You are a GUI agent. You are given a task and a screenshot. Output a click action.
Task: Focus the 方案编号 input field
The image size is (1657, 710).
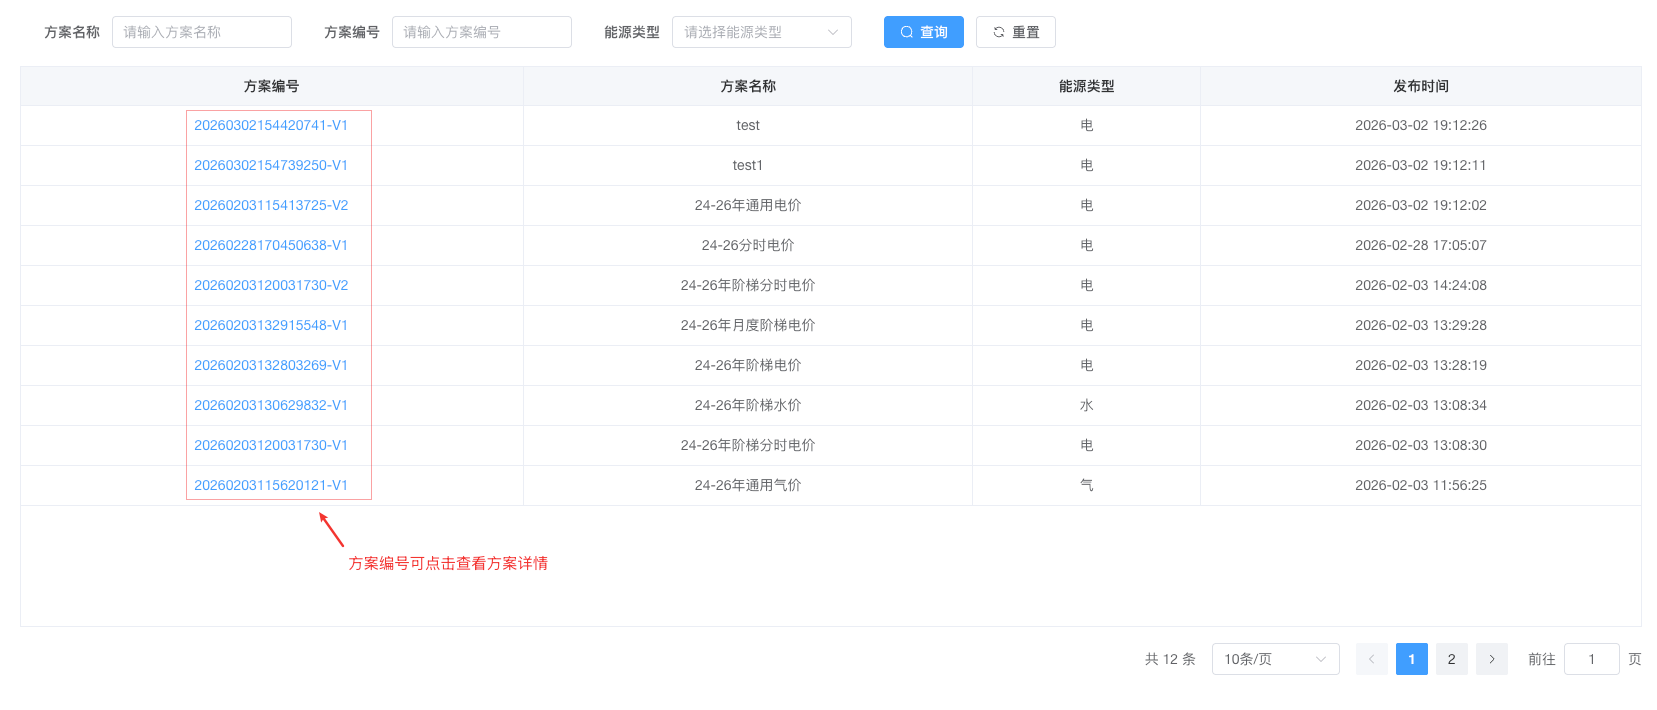pyautogui.click(x=482, y=32)
